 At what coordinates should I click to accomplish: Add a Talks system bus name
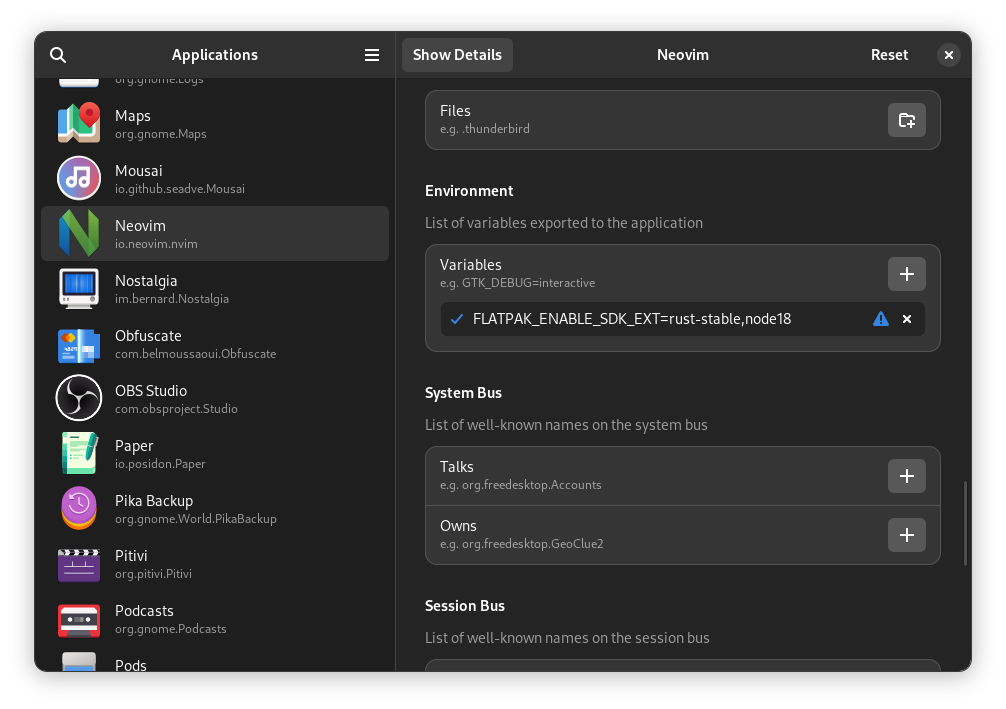(x=906, y=476)
